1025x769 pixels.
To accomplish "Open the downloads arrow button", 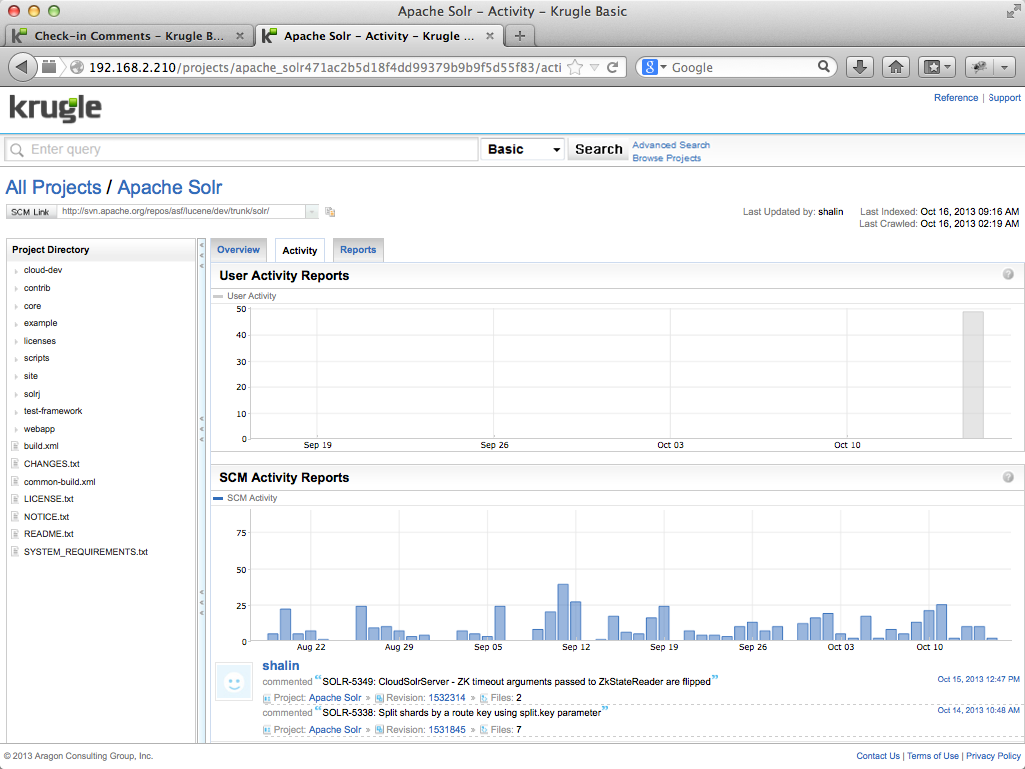I will (x=860, y=67).
